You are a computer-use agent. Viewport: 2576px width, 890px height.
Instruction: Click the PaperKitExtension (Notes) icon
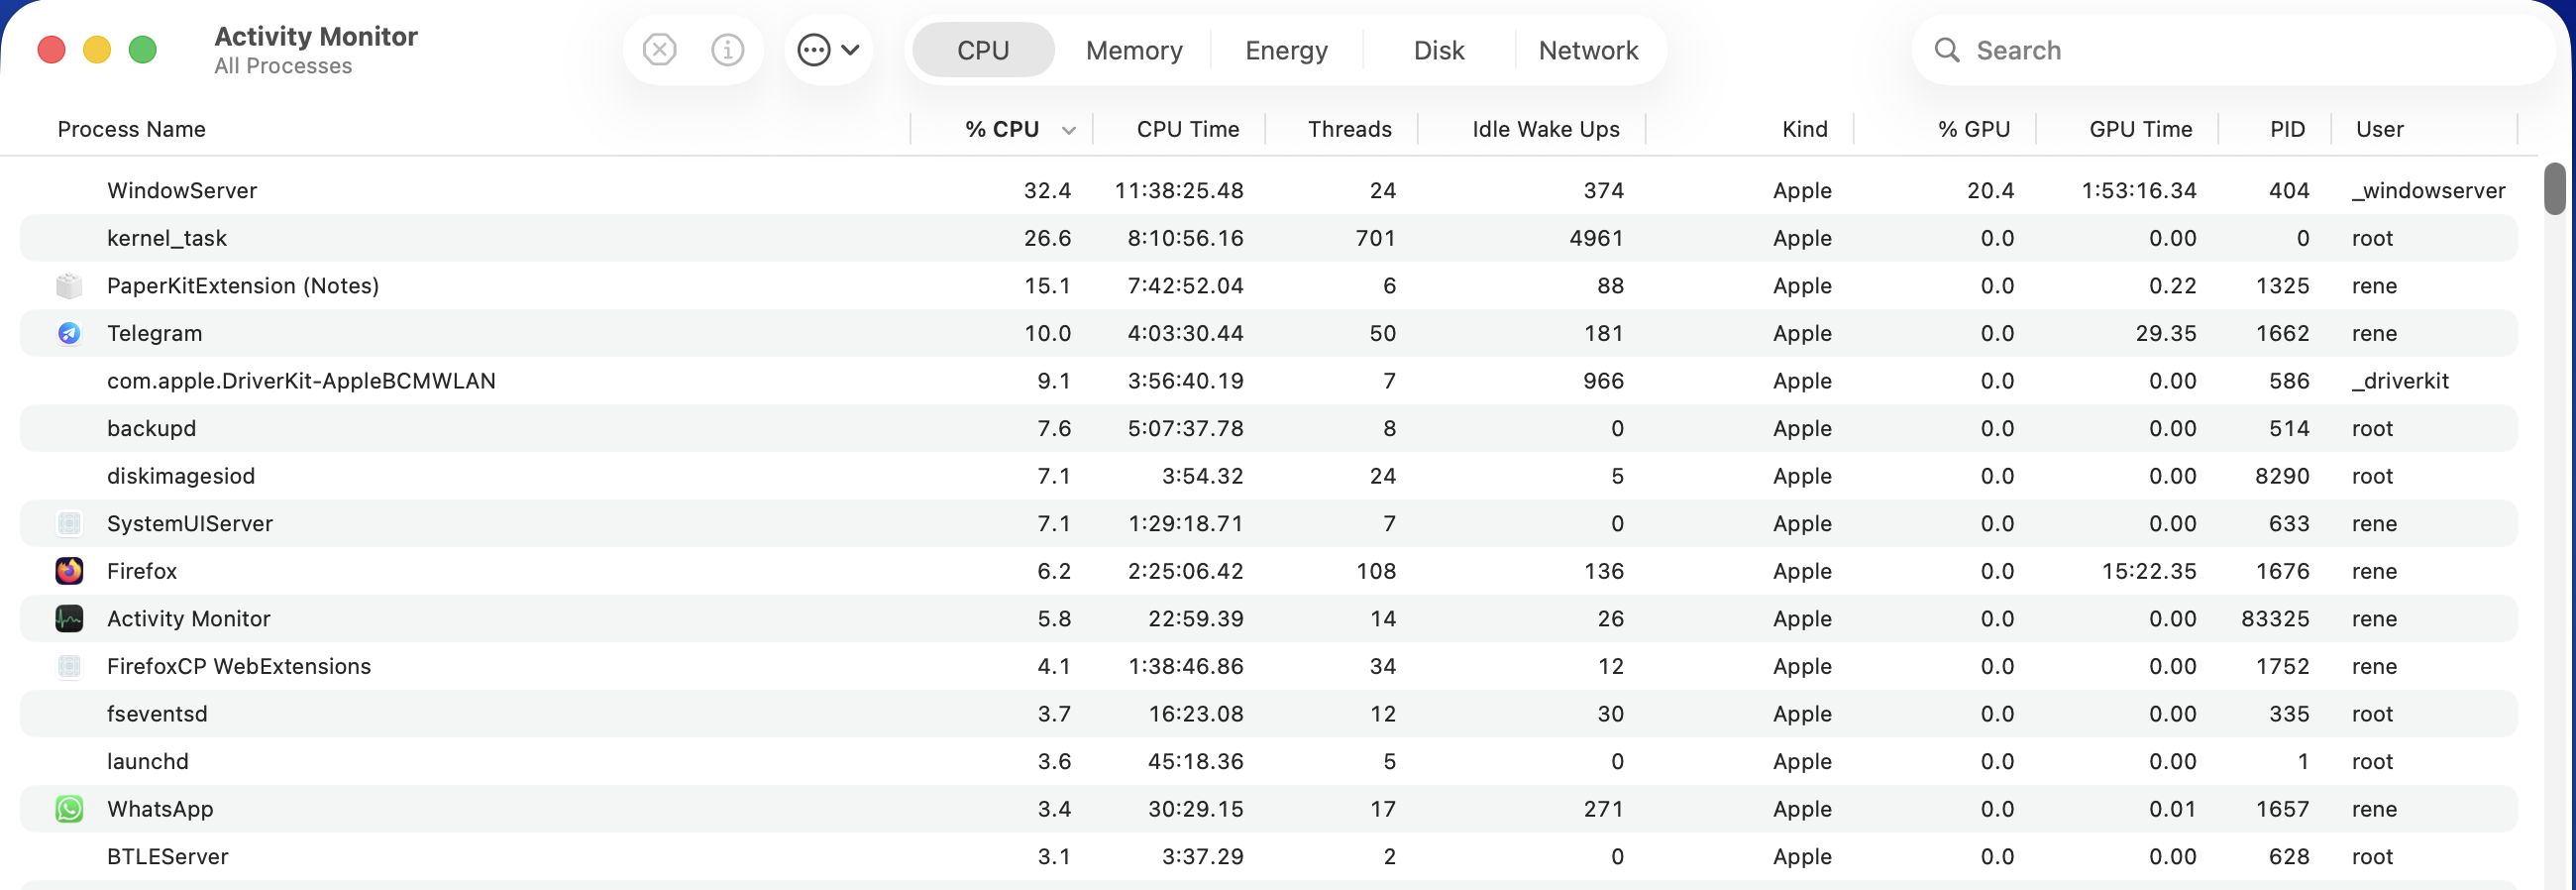click(69, 285)
